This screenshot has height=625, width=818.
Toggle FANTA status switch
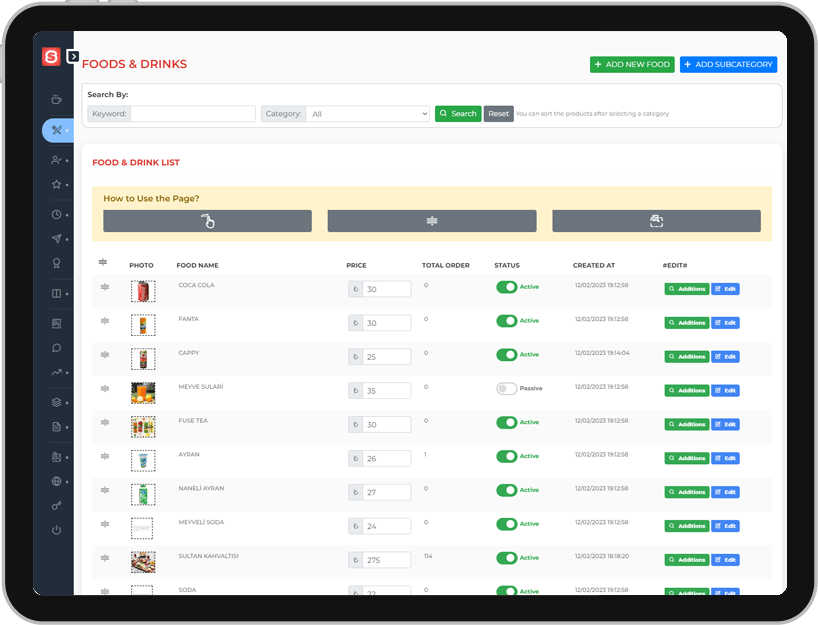coord(507,321)
